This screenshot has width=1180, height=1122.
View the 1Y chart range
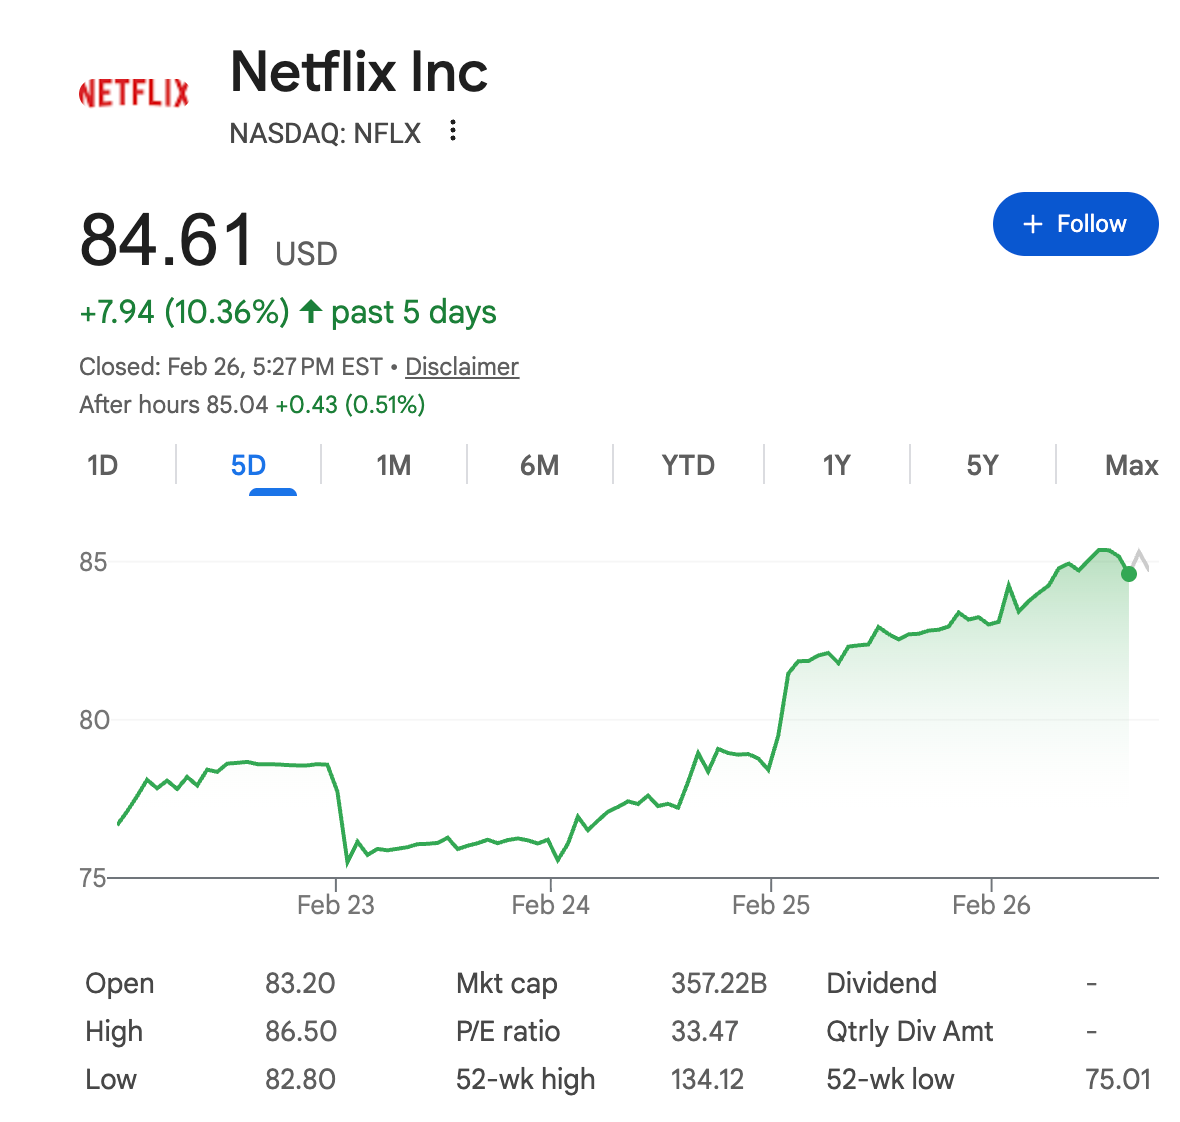836,466
